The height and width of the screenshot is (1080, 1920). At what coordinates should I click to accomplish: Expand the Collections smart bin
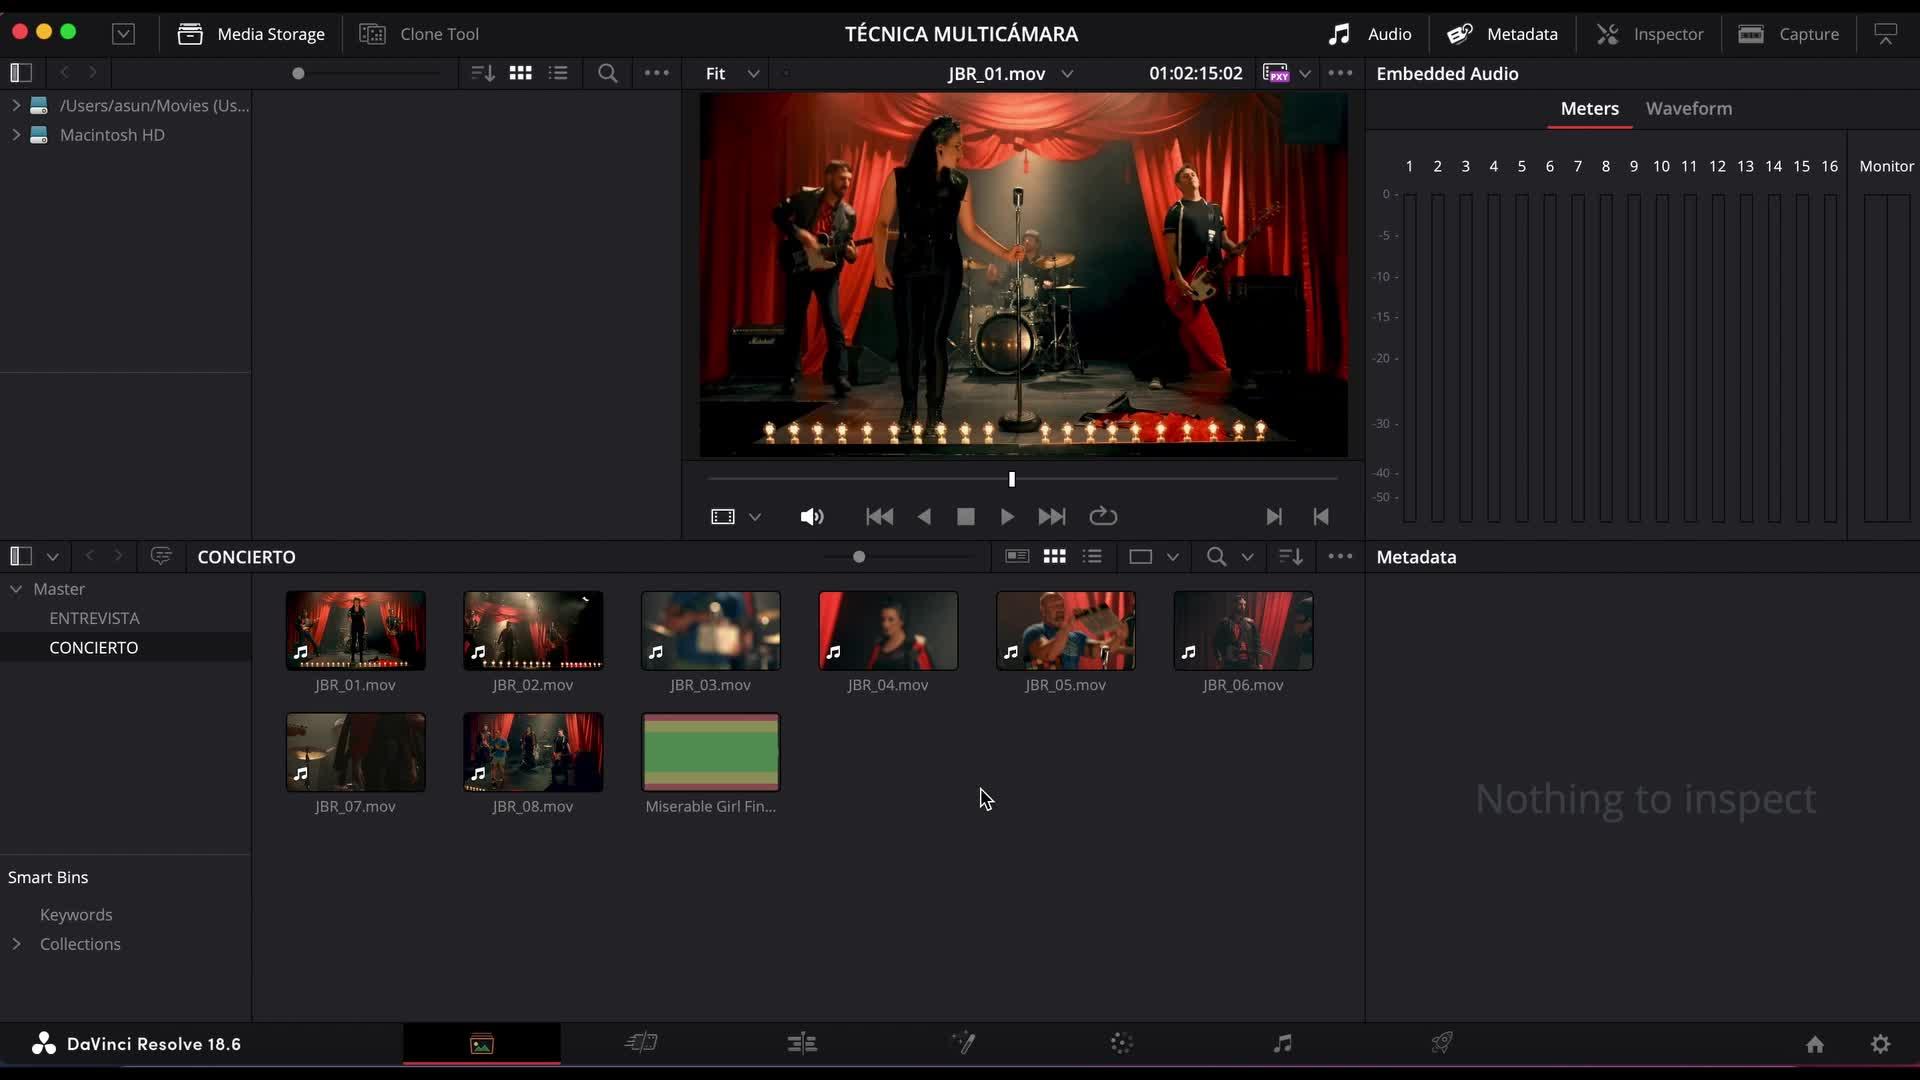pos(16,944)
